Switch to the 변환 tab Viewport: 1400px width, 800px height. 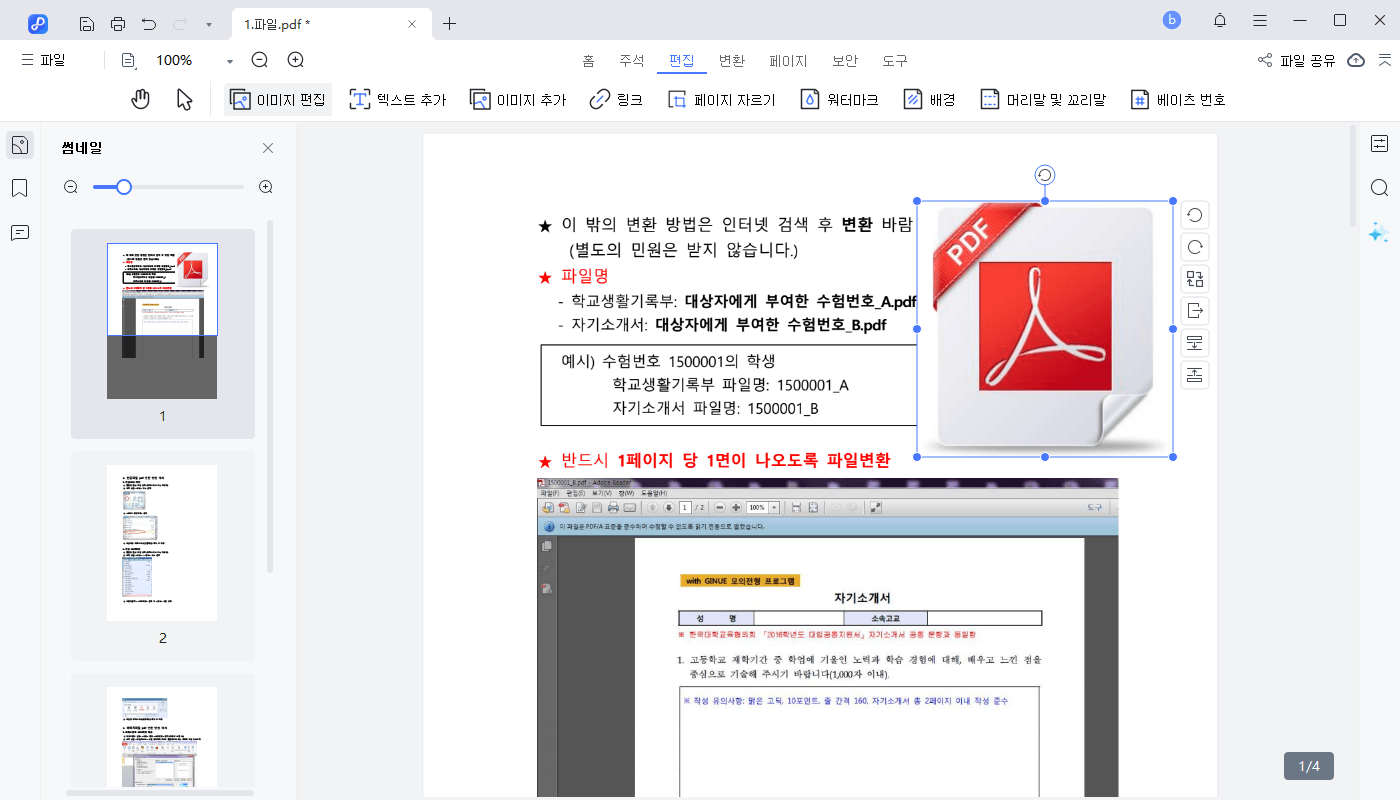point(732,60)
